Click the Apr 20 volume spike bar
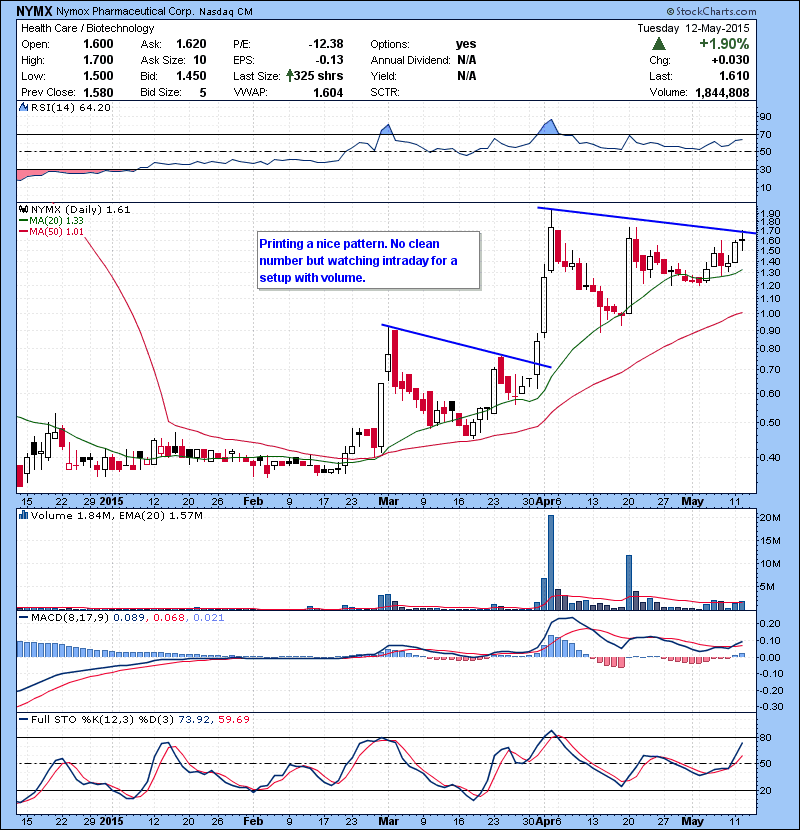The image size is (800, 830). click(629, 582)
